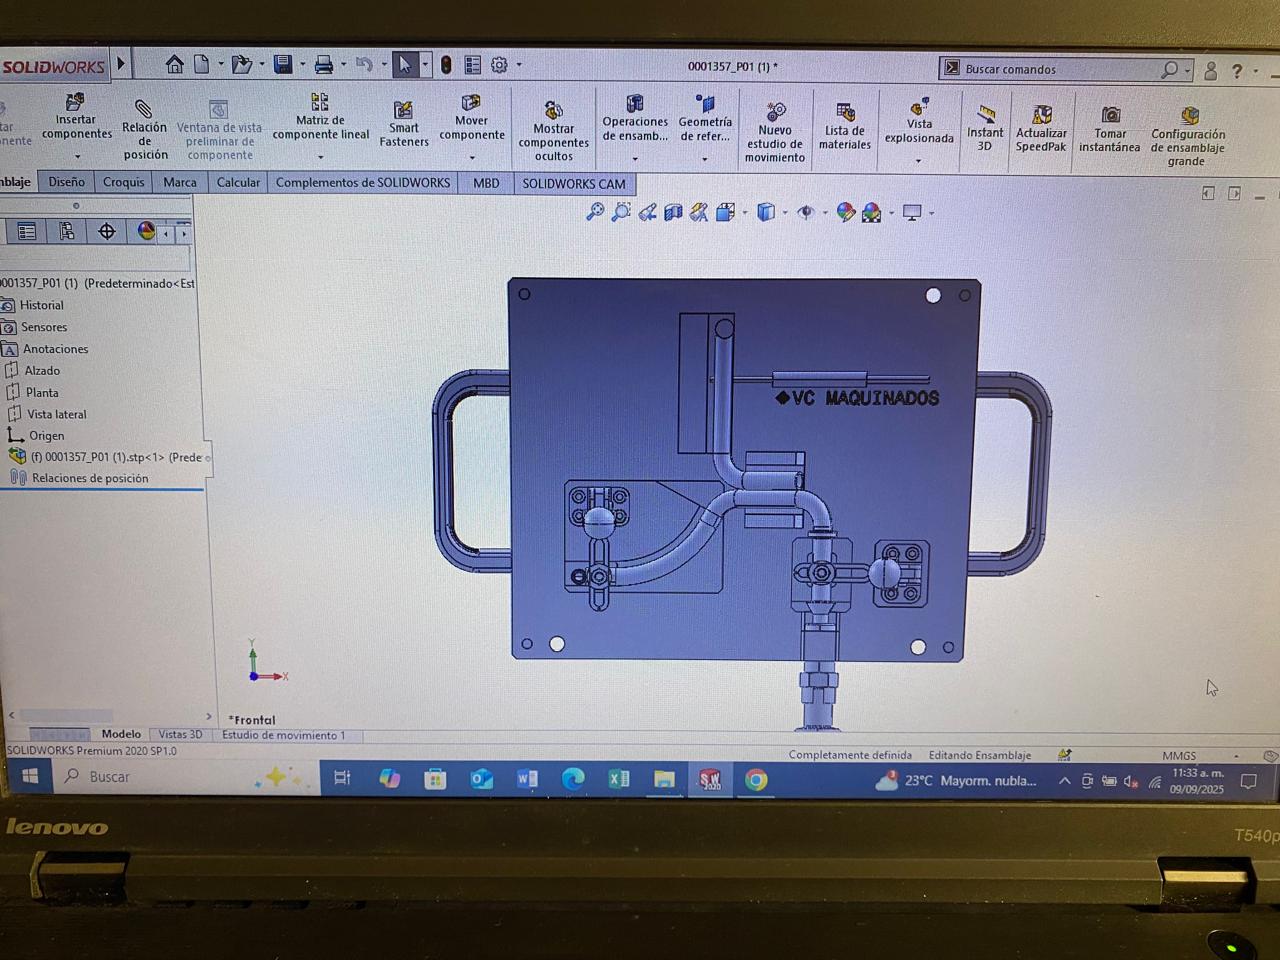Select Alzado in the feature tree
Screen dimensions: 1280x960
(x=40, y=370)
